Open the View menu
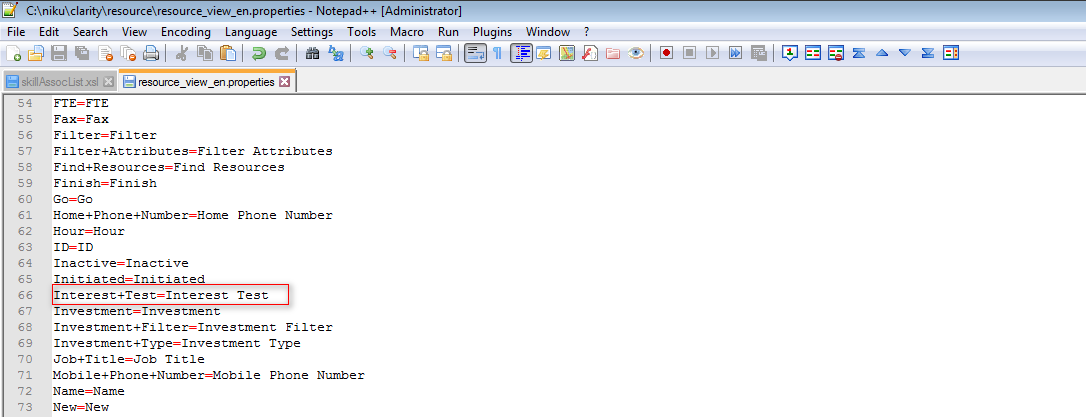The image size is (1086, 417). pos(134,32)
